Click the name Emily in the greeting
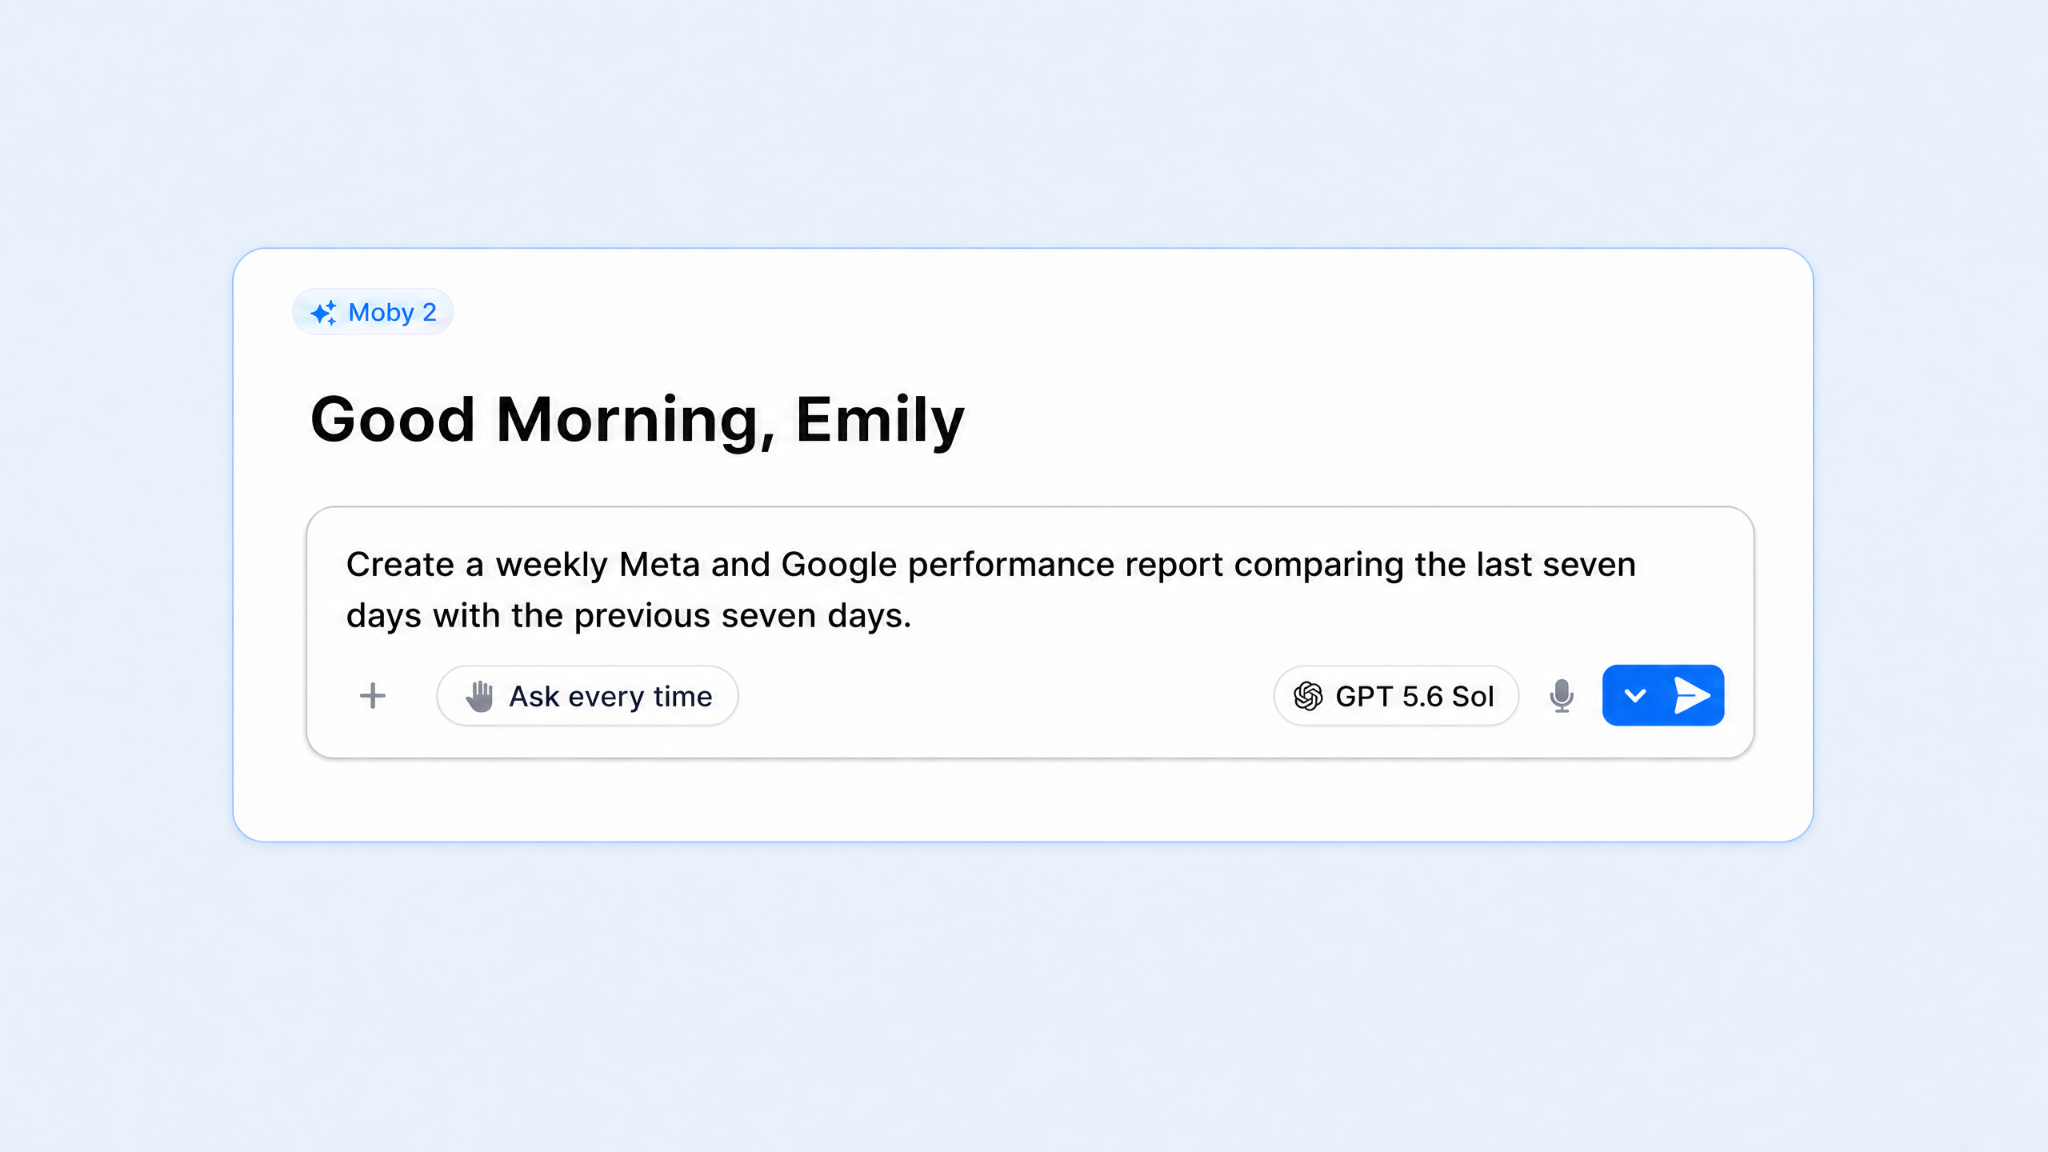 (x=880, y=420)
